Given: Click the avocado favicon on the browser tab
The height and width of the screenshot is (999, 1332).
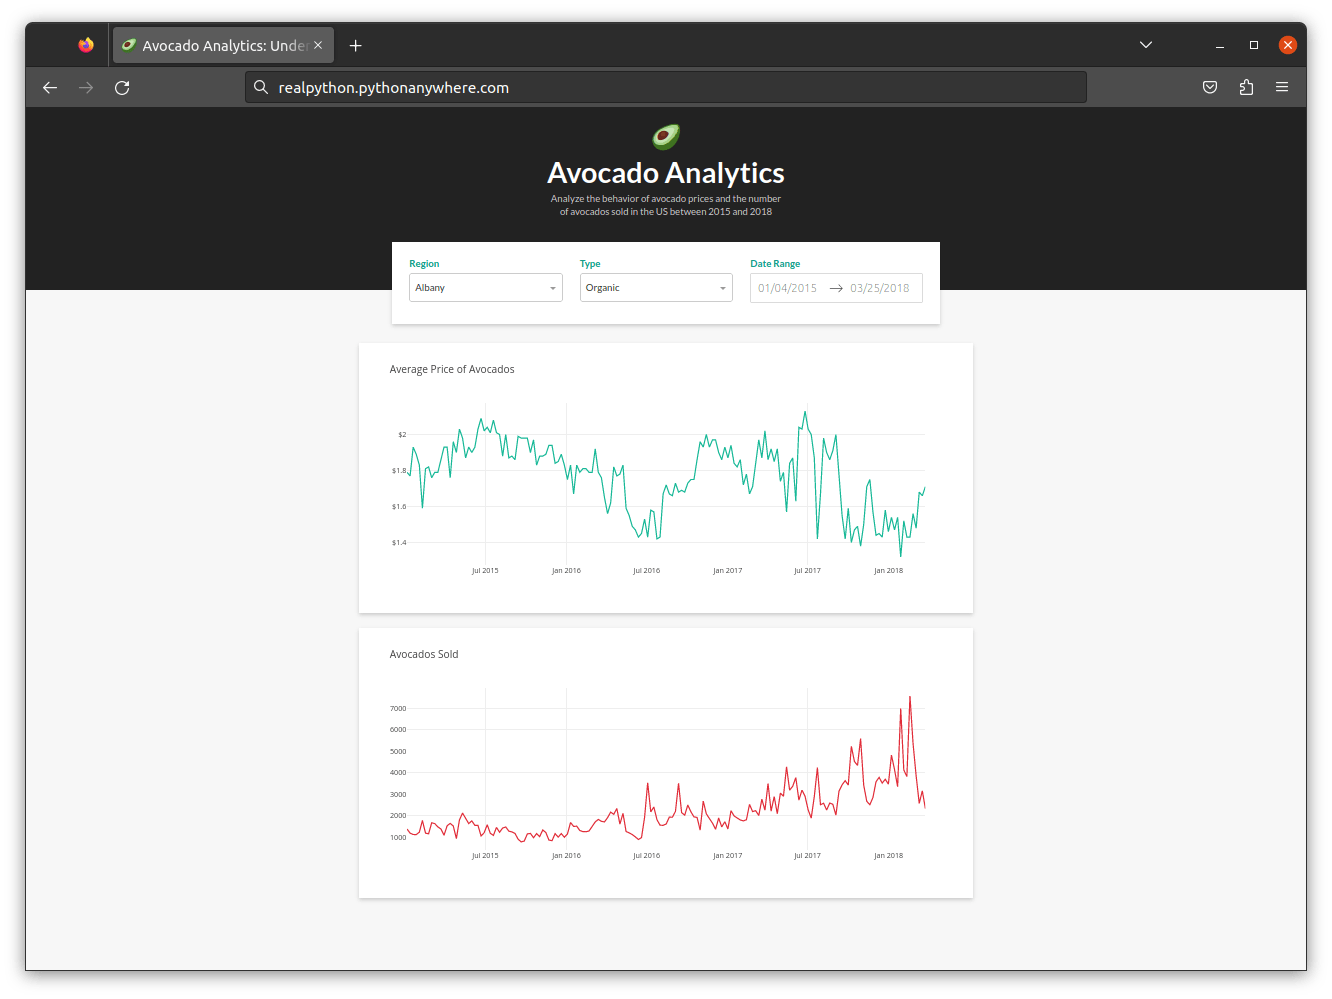Looking at the screenshot, I should [x=129, y=44].
